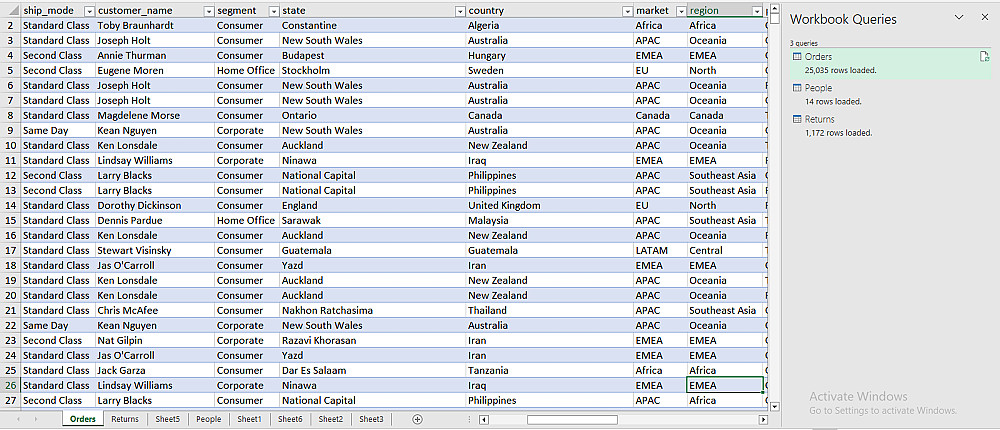Select the country cell Thailand
The height and width of the screenshot is (430, 1000).
[x=550, y=310]
